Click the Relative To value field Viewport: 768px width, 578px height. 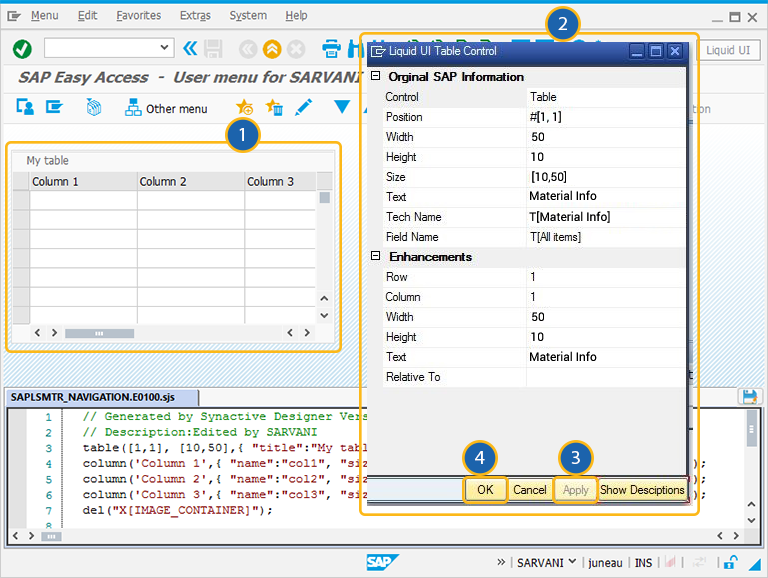pos(606,377)
